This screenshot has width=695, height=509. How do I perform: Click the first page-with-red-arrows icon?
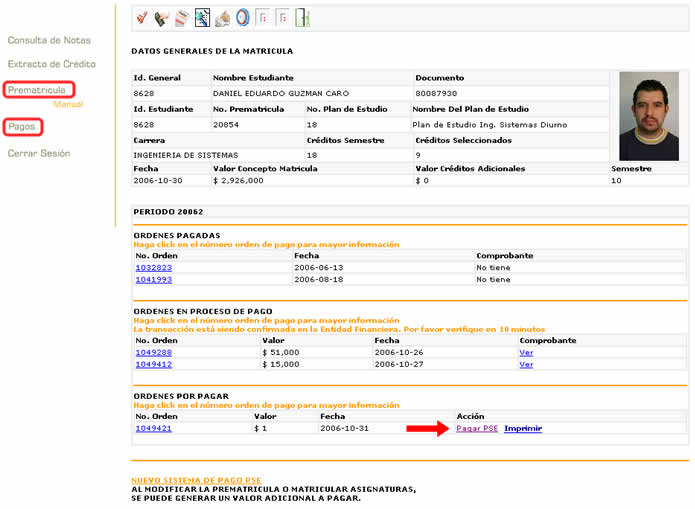[262, 19]
